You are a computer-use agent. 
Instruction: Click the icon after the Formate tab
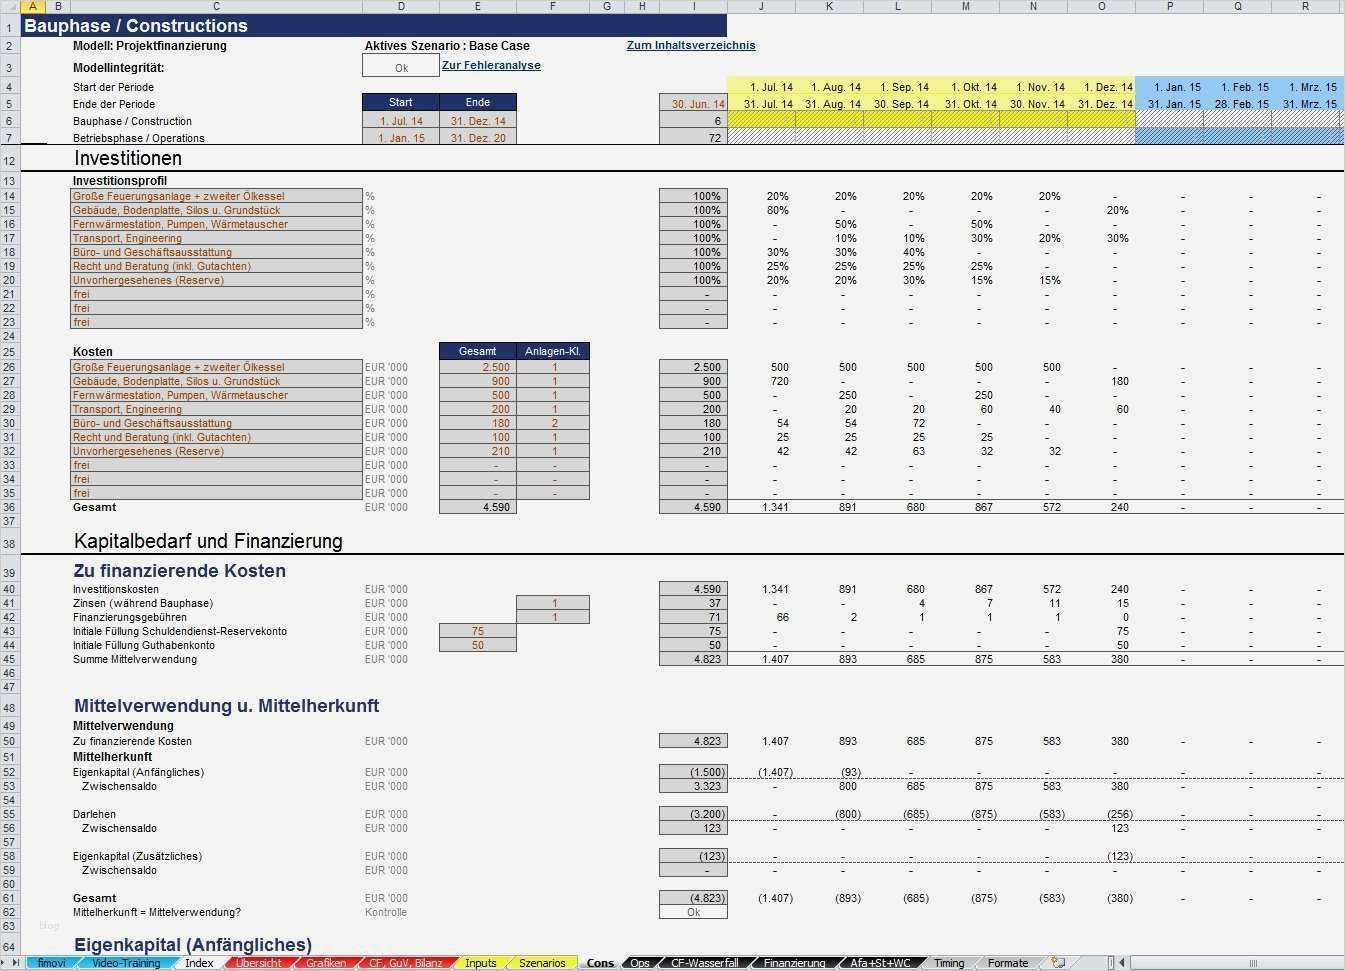[x=1057, y=961]
